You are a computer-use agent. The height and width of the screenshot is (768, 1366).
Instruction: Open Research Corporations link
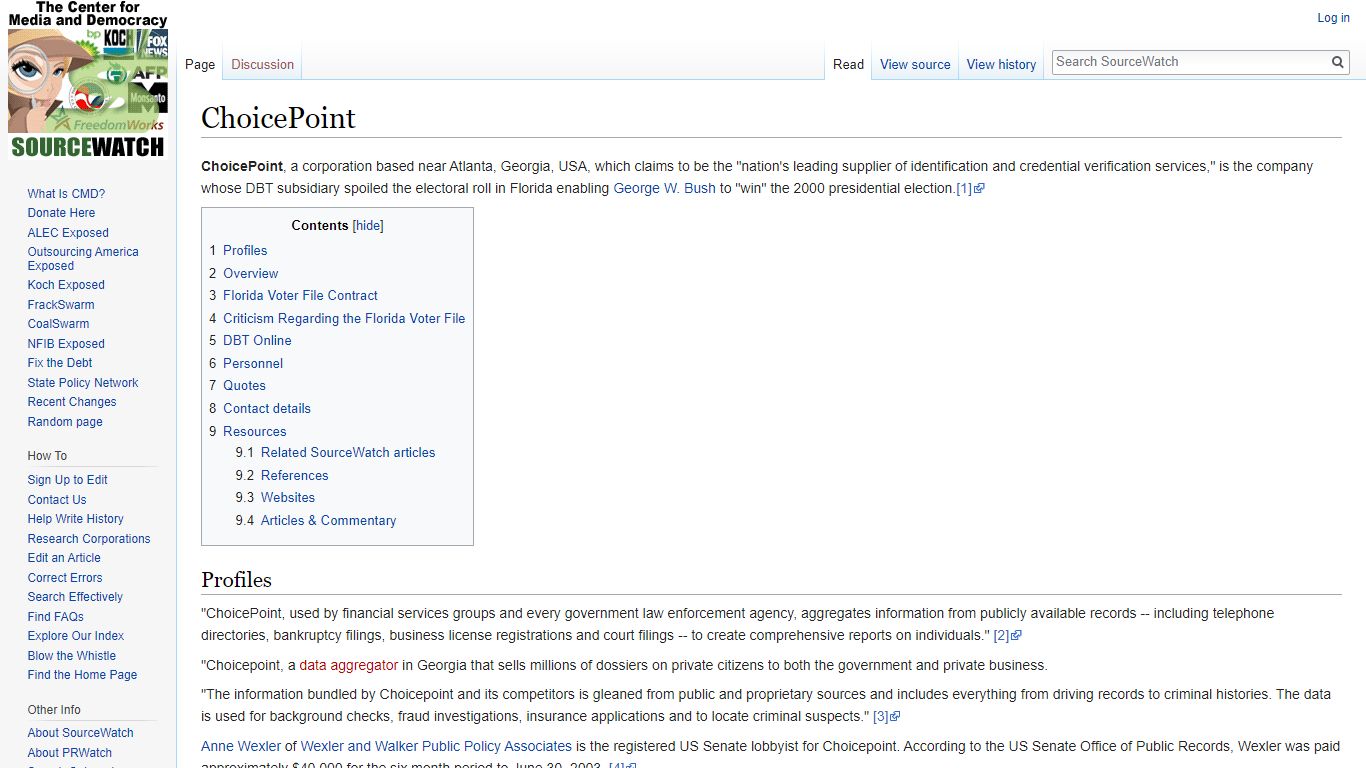point(89,539)
